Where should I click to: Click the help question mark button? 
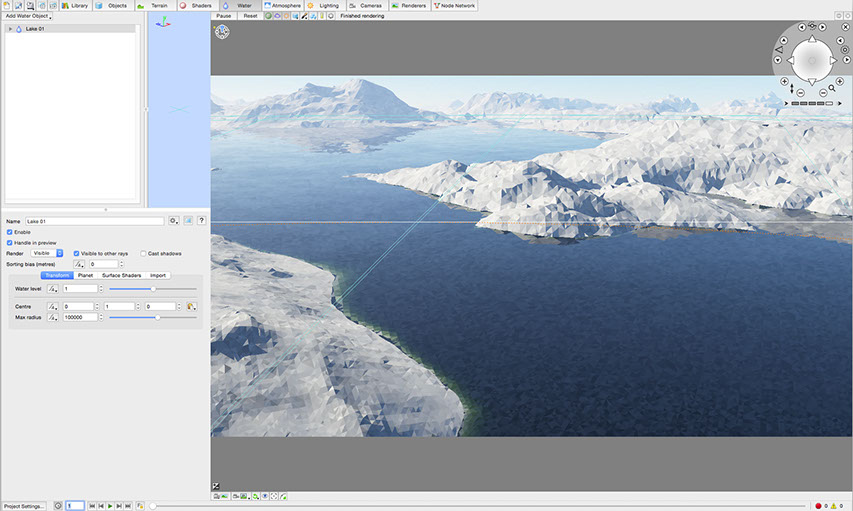(x=201, y=220)
